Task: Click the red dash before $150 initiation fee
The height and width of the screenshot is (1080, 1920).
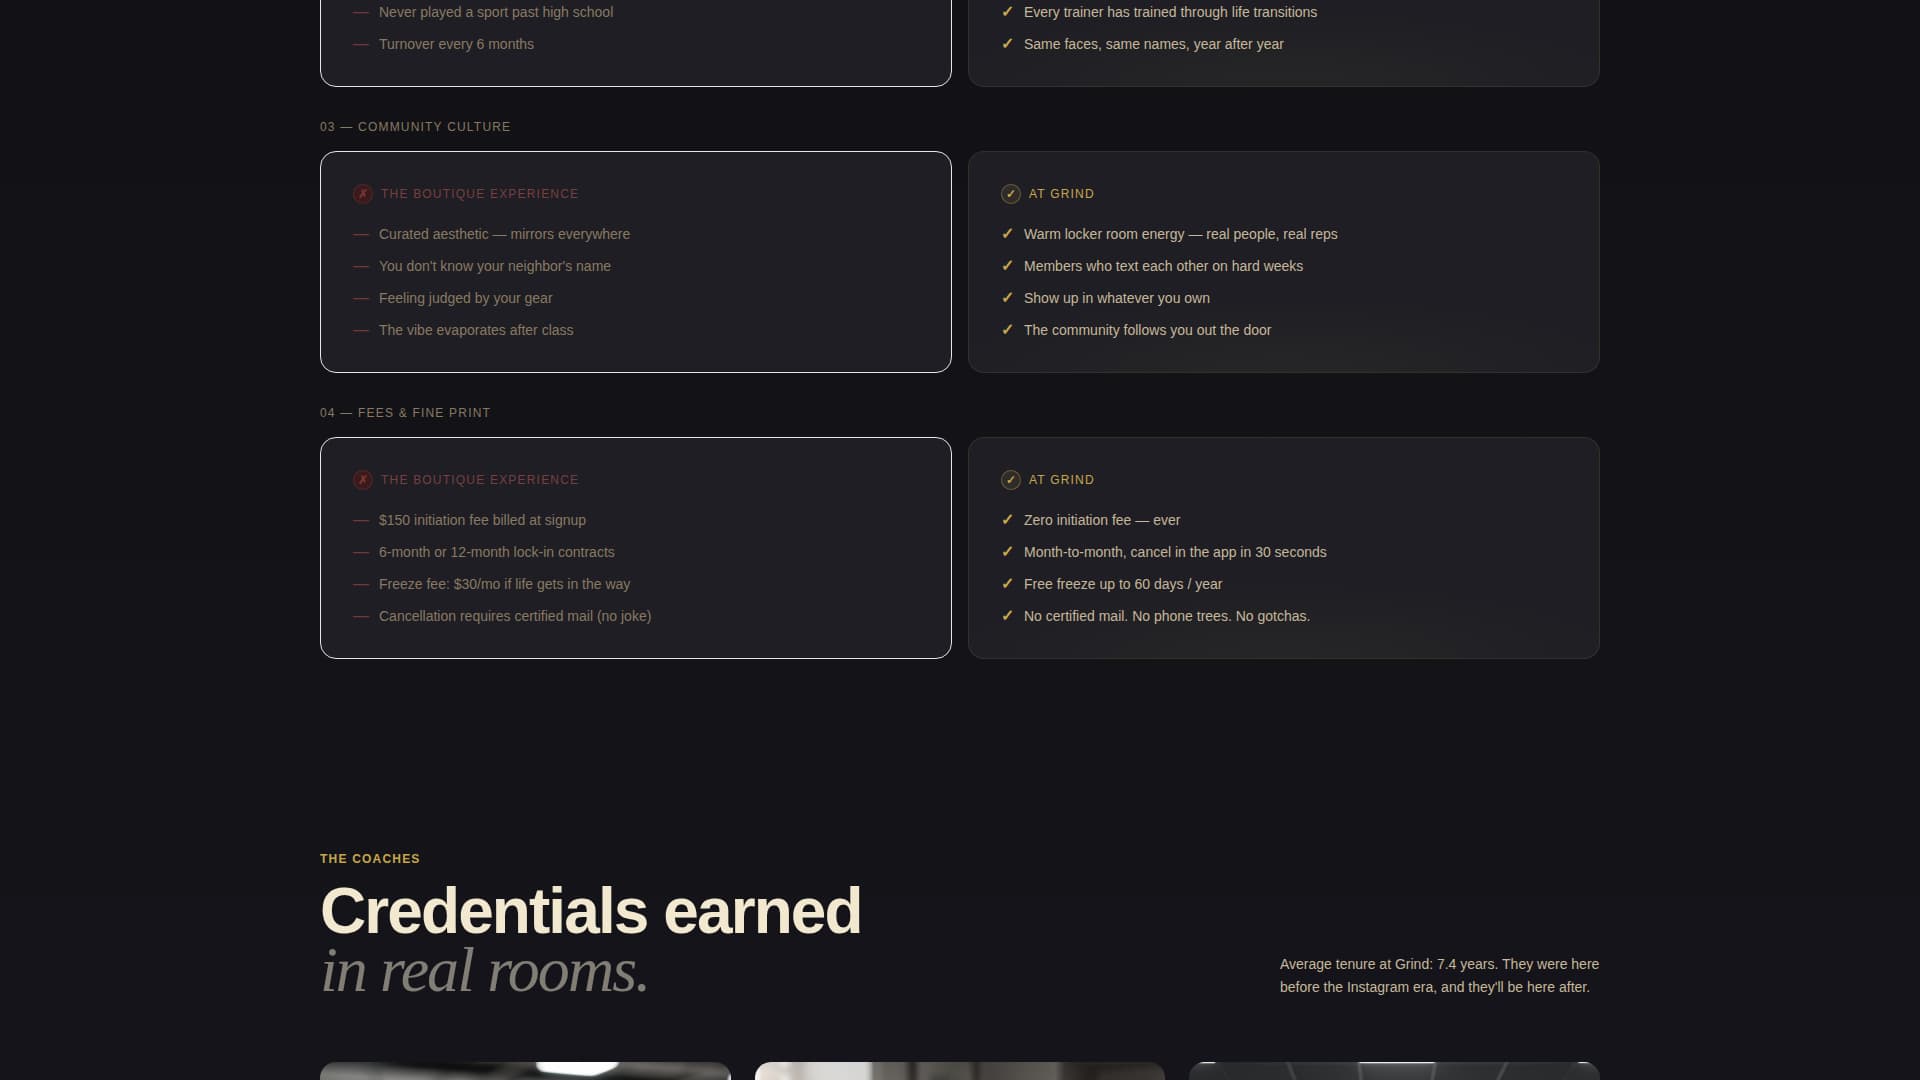Action: (x=361, y=520)
